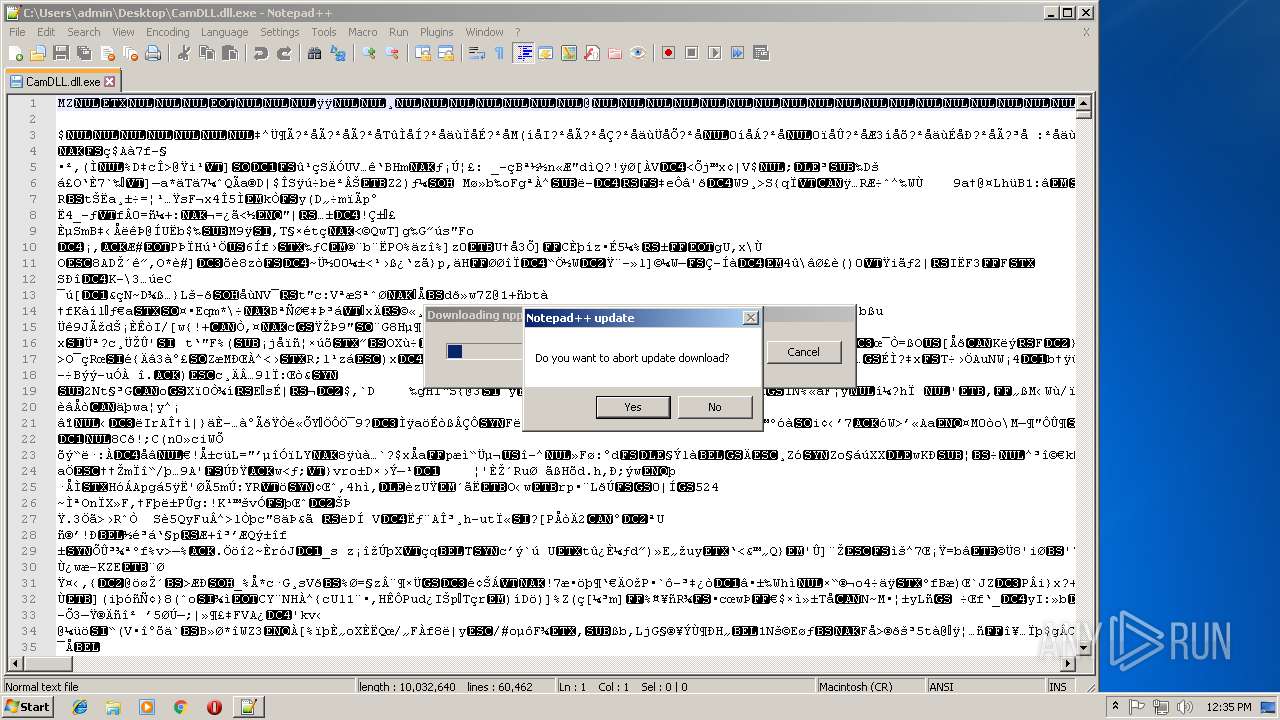The width and height of the screenshot is (1280, 720).
Task: Open Folder as Workspace icon
Action: coord(615,53)
